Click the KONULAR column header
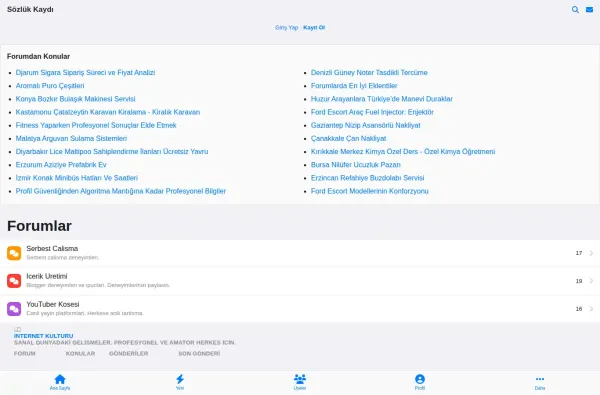This screenshot has width=600, height=395. click(x=80, y=354)
